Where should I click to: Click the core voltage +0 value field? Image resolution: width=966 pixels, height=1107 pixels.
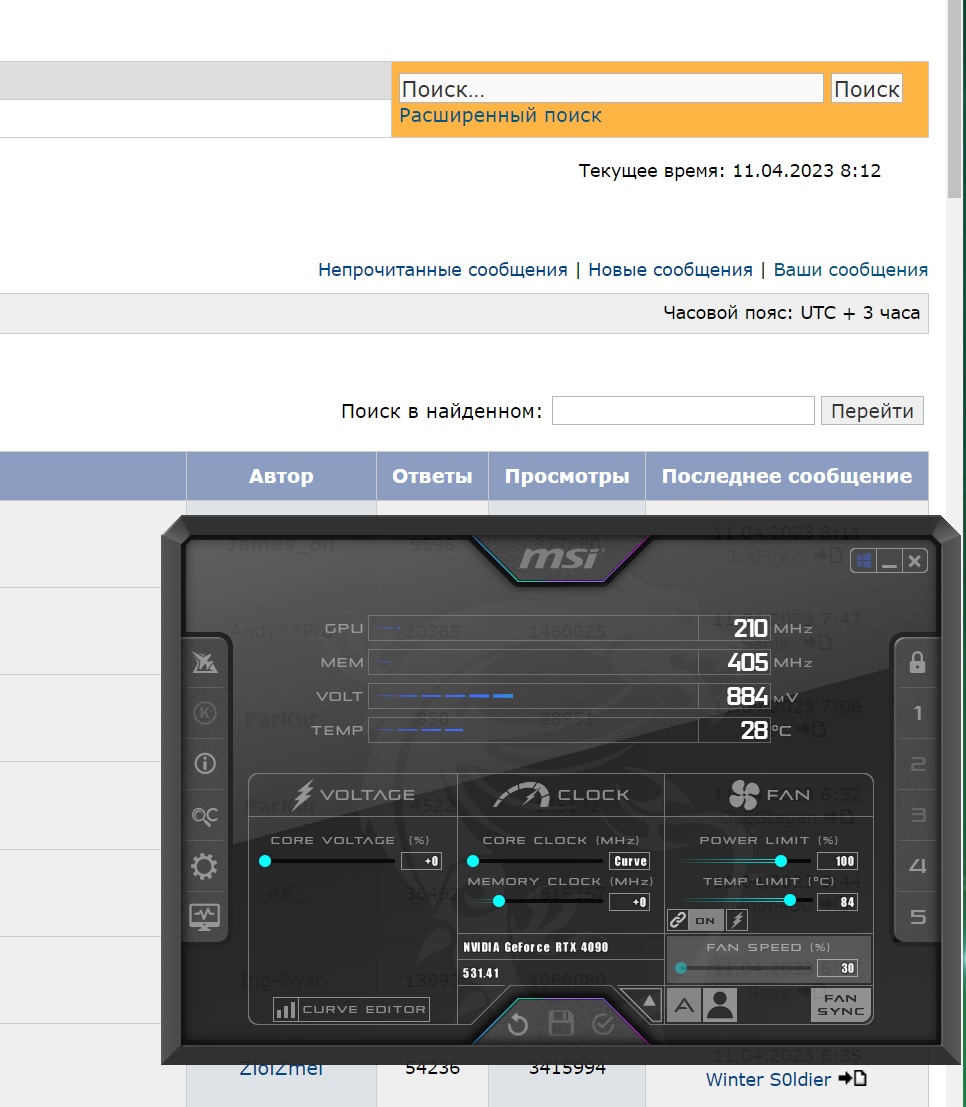tap(421, 861)
